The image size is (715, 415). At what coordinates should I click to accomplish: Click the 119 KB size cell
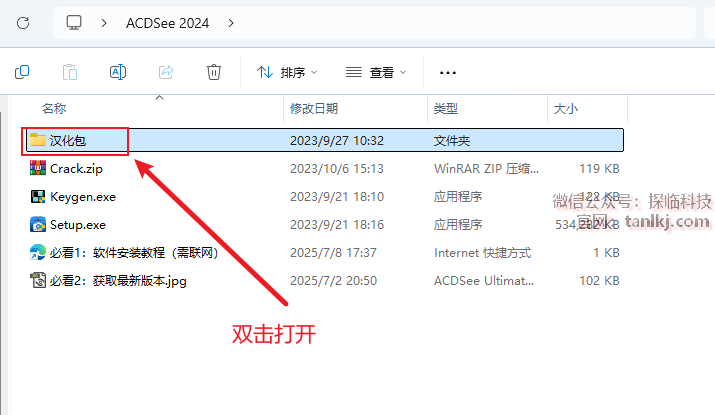click(x=599, y=169)
